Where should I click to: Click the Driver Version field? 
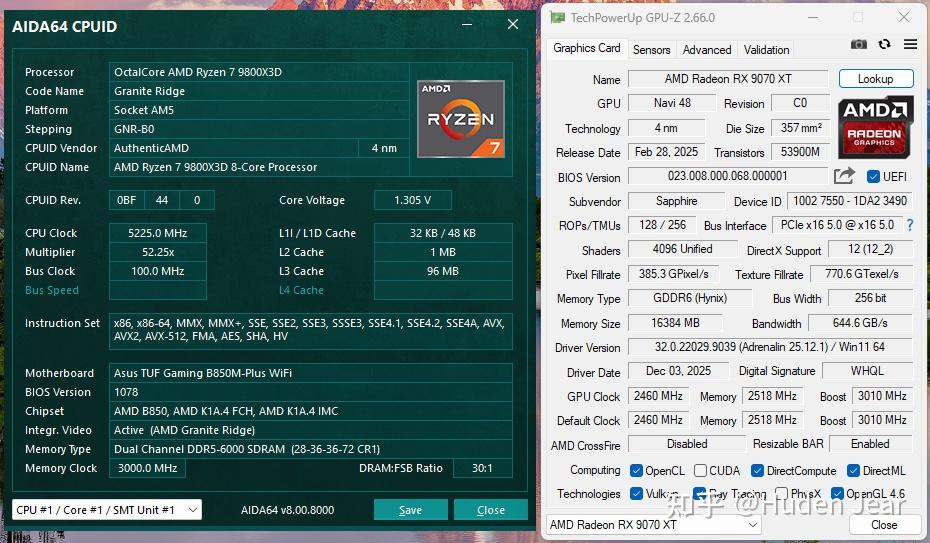[770, 347]
